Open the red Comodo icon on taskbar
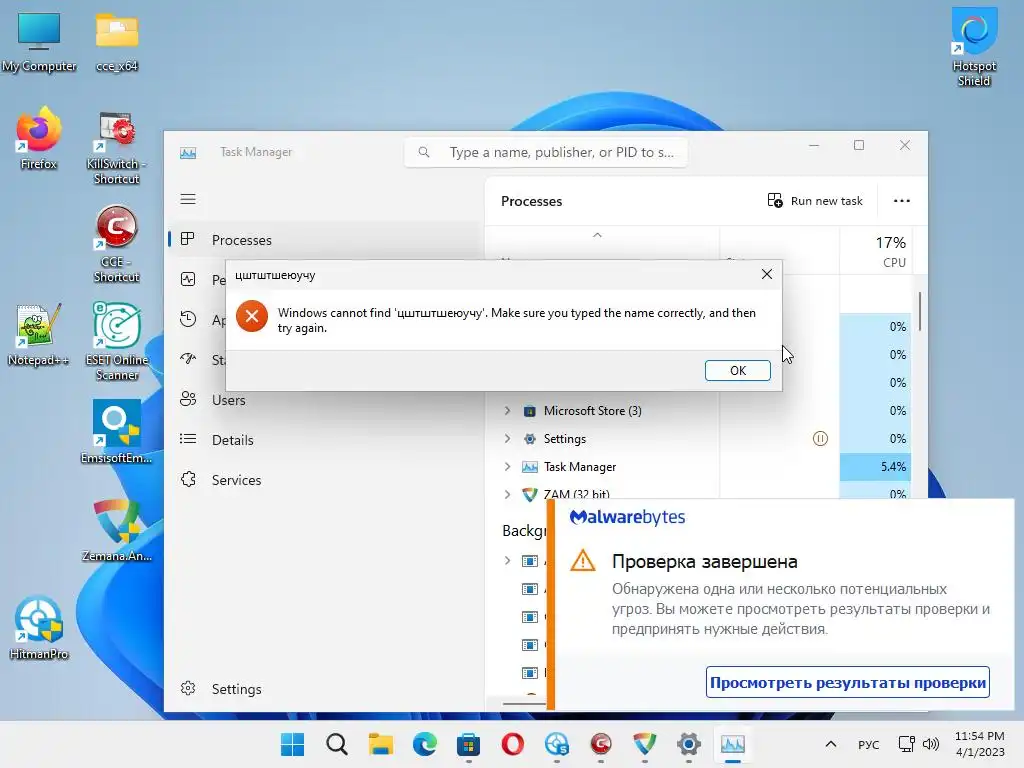The height and width of the screenshot is (768, 1024). pos(601,744)
